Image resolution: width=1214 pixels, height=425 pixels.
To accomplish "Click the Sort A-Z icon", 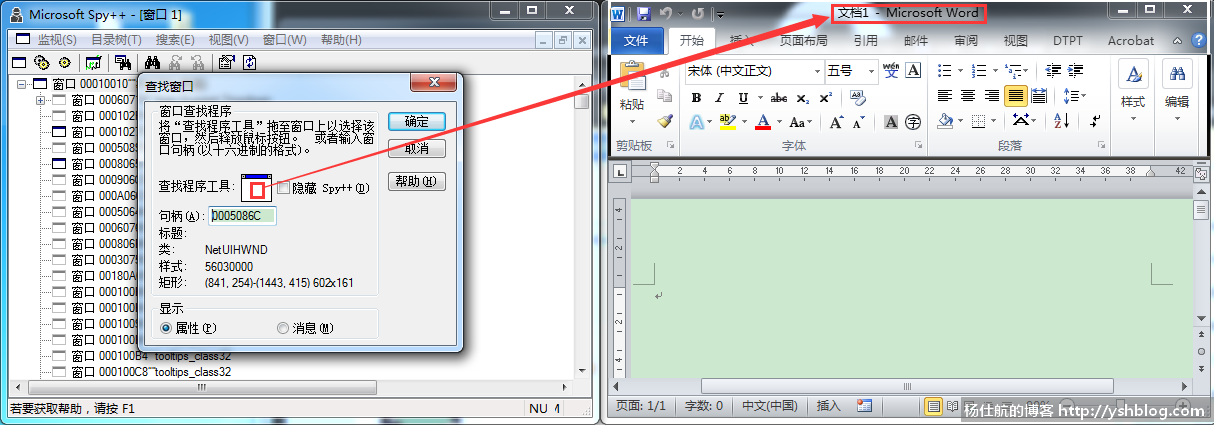I will click(x=1062, y=120).
